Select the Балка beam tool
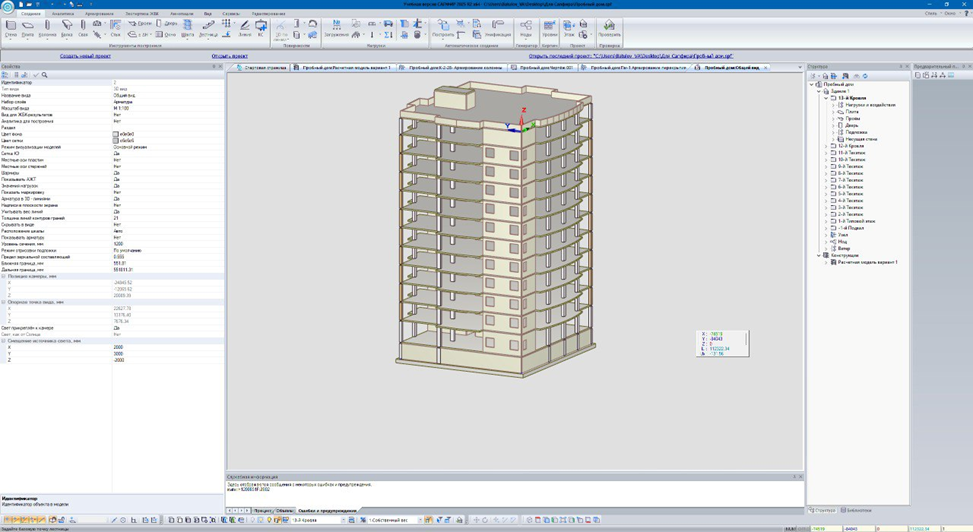This screenshot has width=973, height=532. [66, 29]
